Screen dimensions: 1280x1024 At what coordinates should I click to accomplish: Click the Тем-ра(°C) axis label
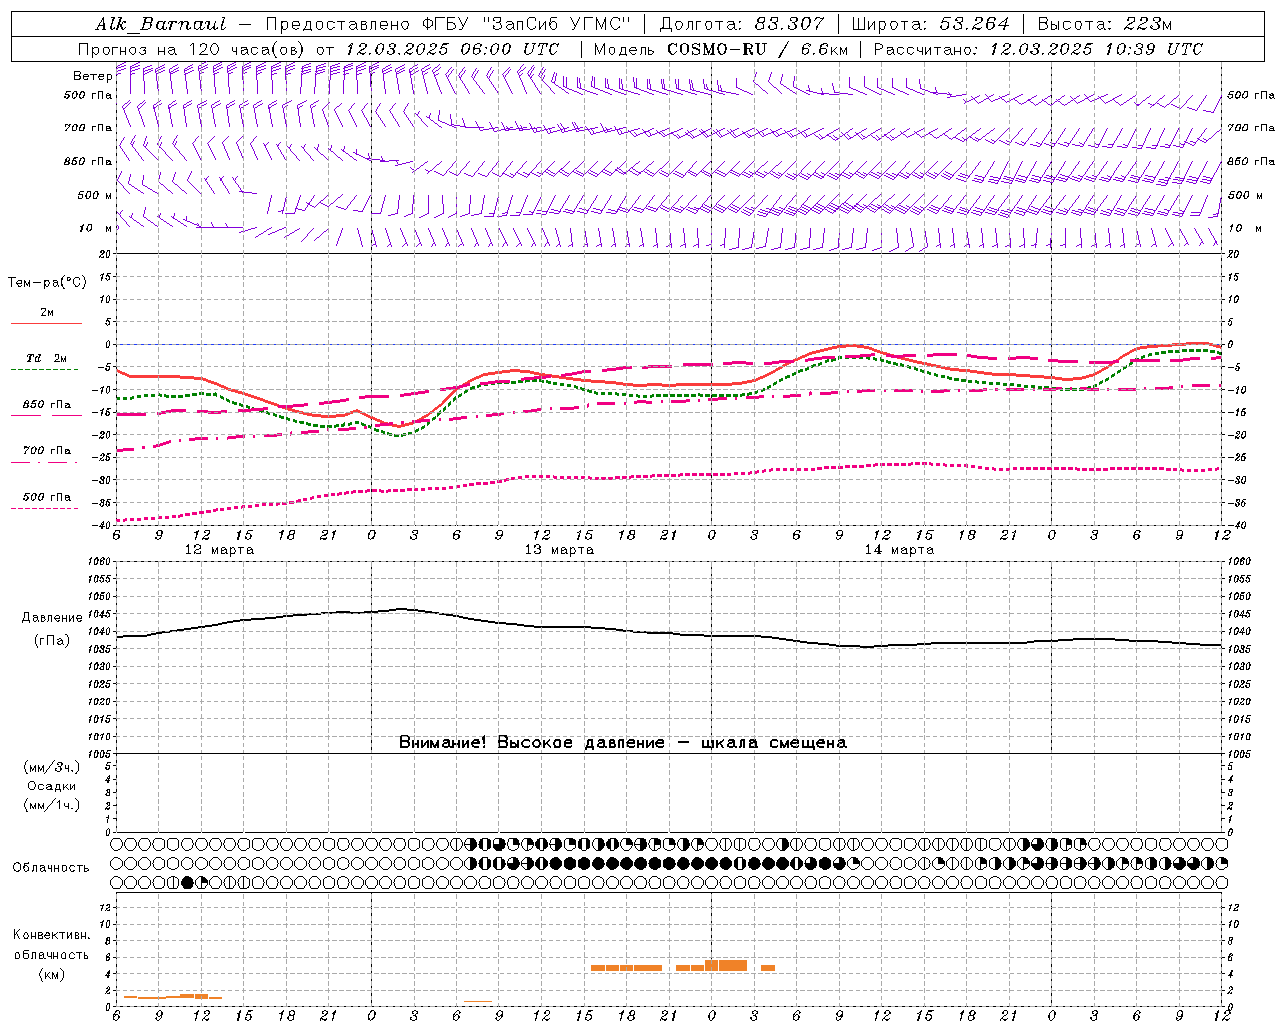[x=47, y=283]
